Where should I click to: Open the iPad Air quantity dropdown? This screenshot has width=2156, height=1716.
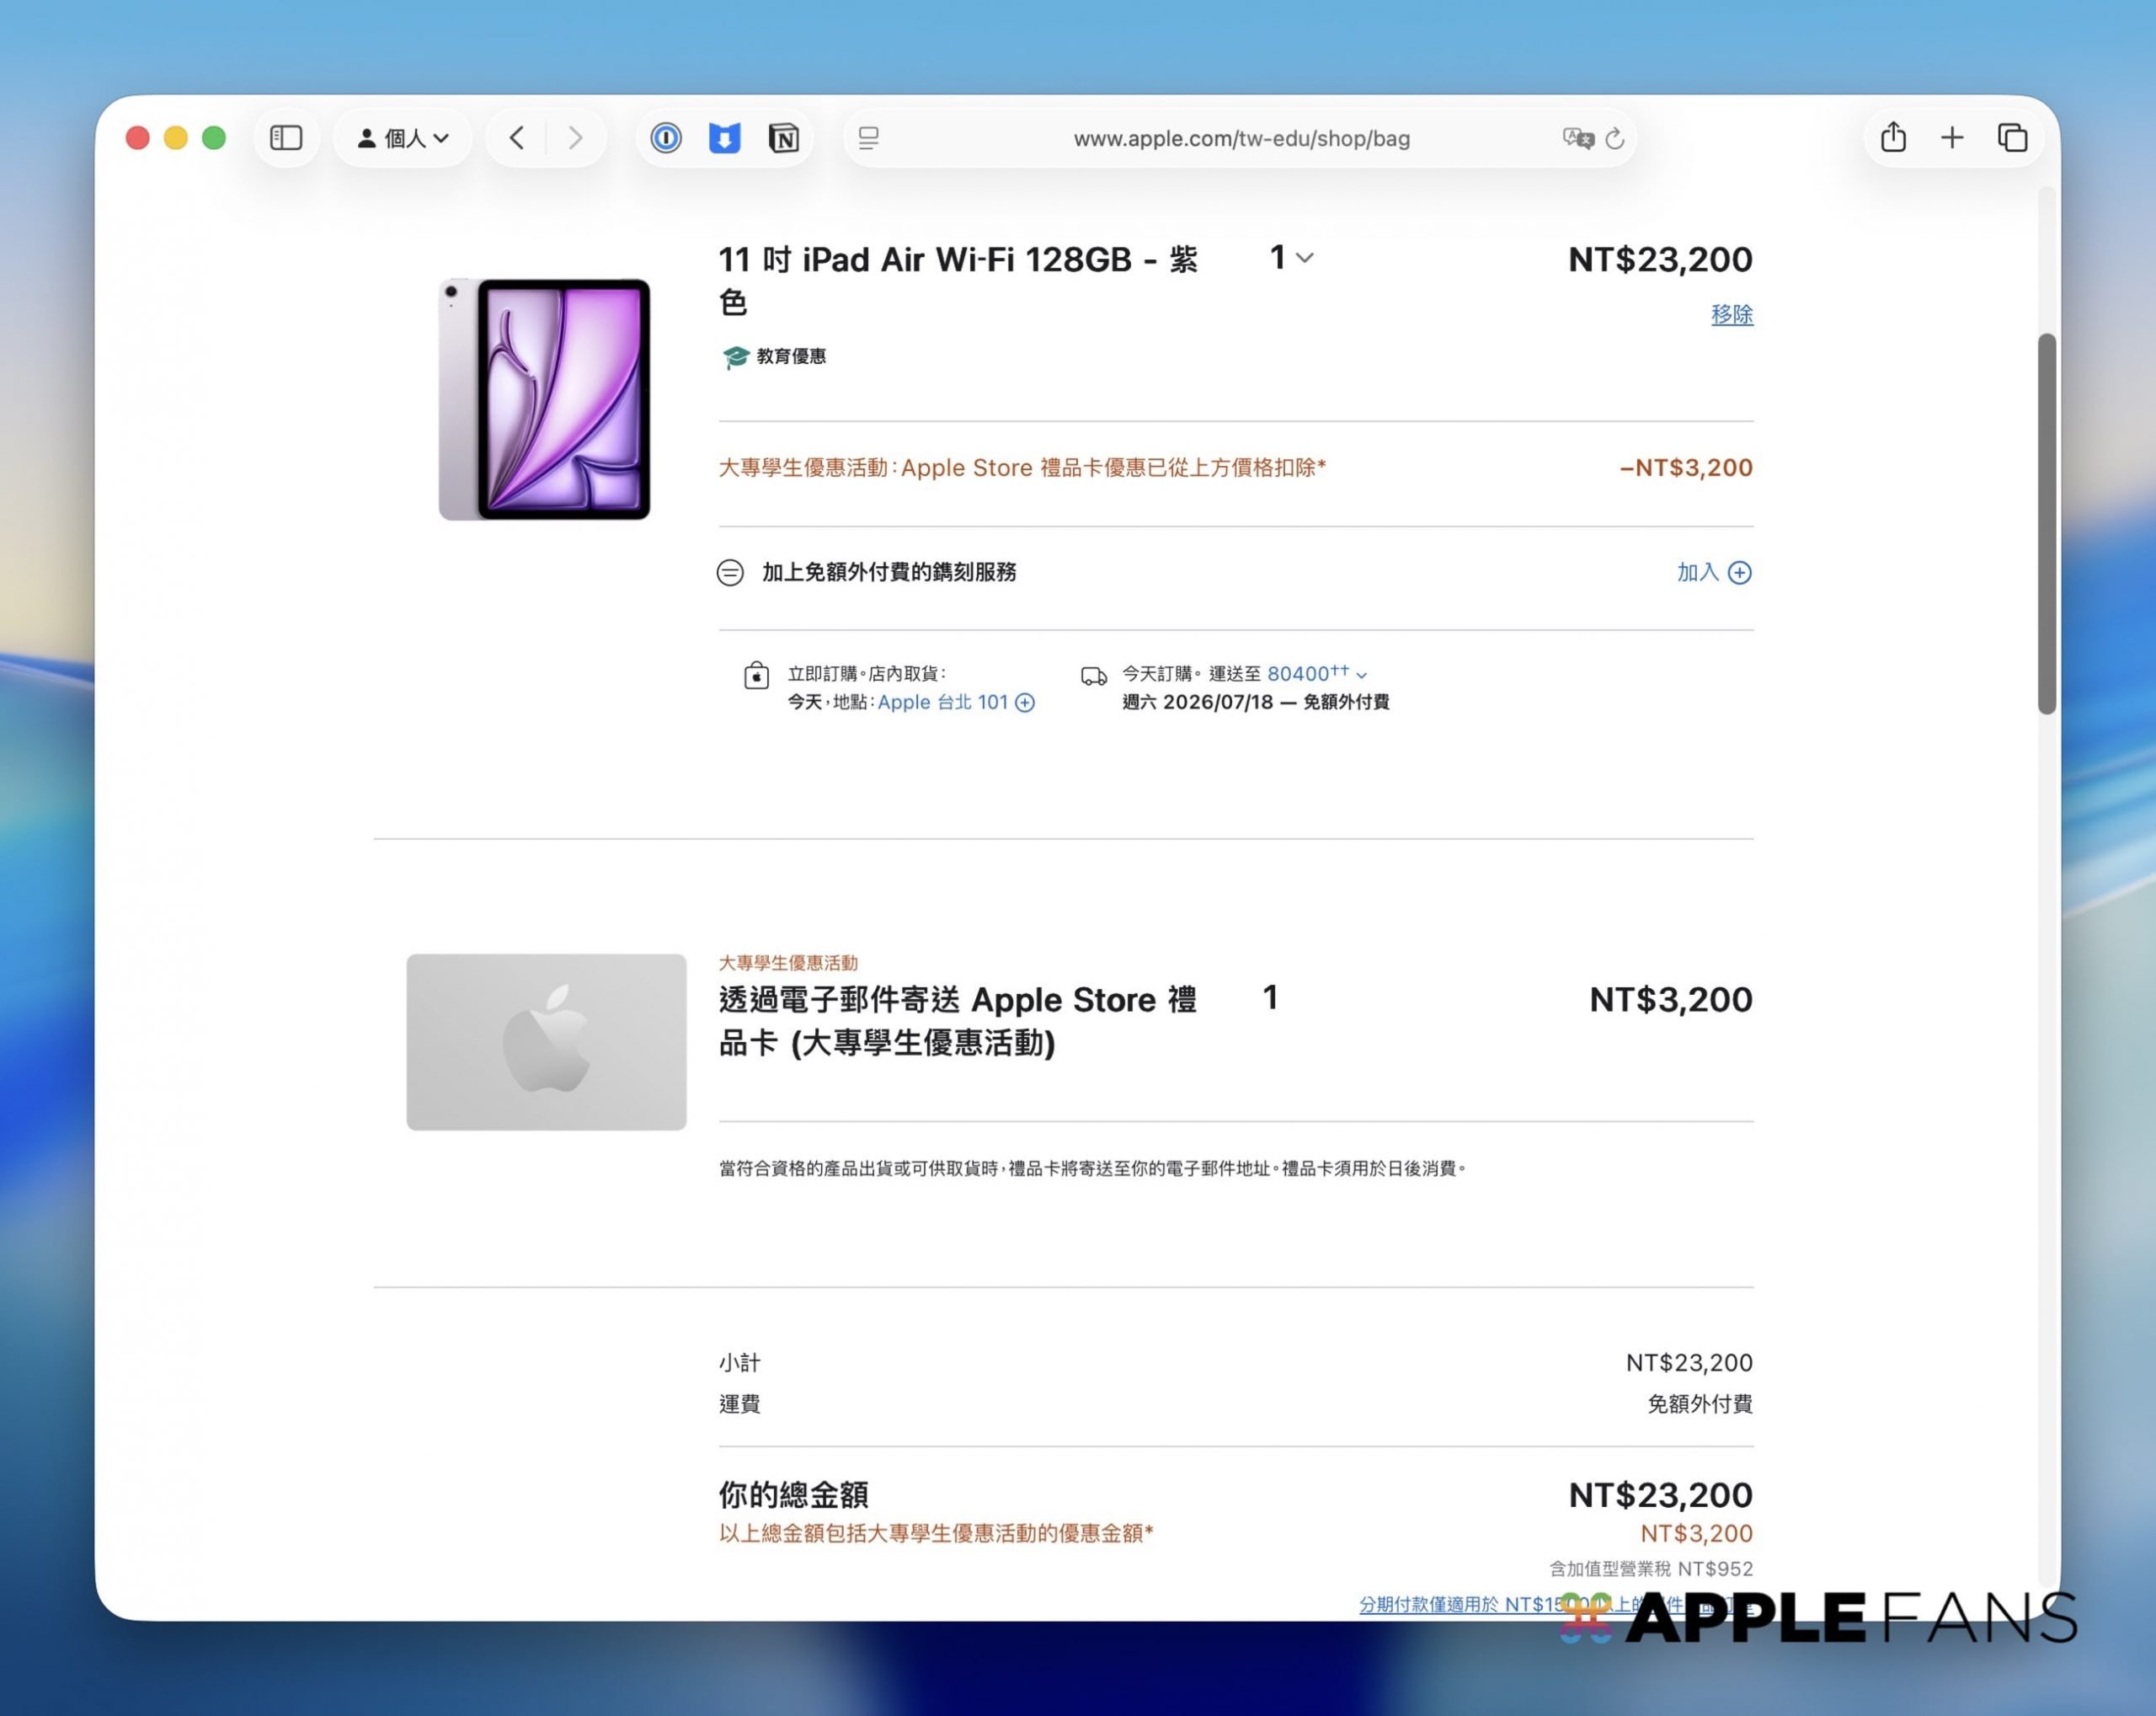(1291, 258)
